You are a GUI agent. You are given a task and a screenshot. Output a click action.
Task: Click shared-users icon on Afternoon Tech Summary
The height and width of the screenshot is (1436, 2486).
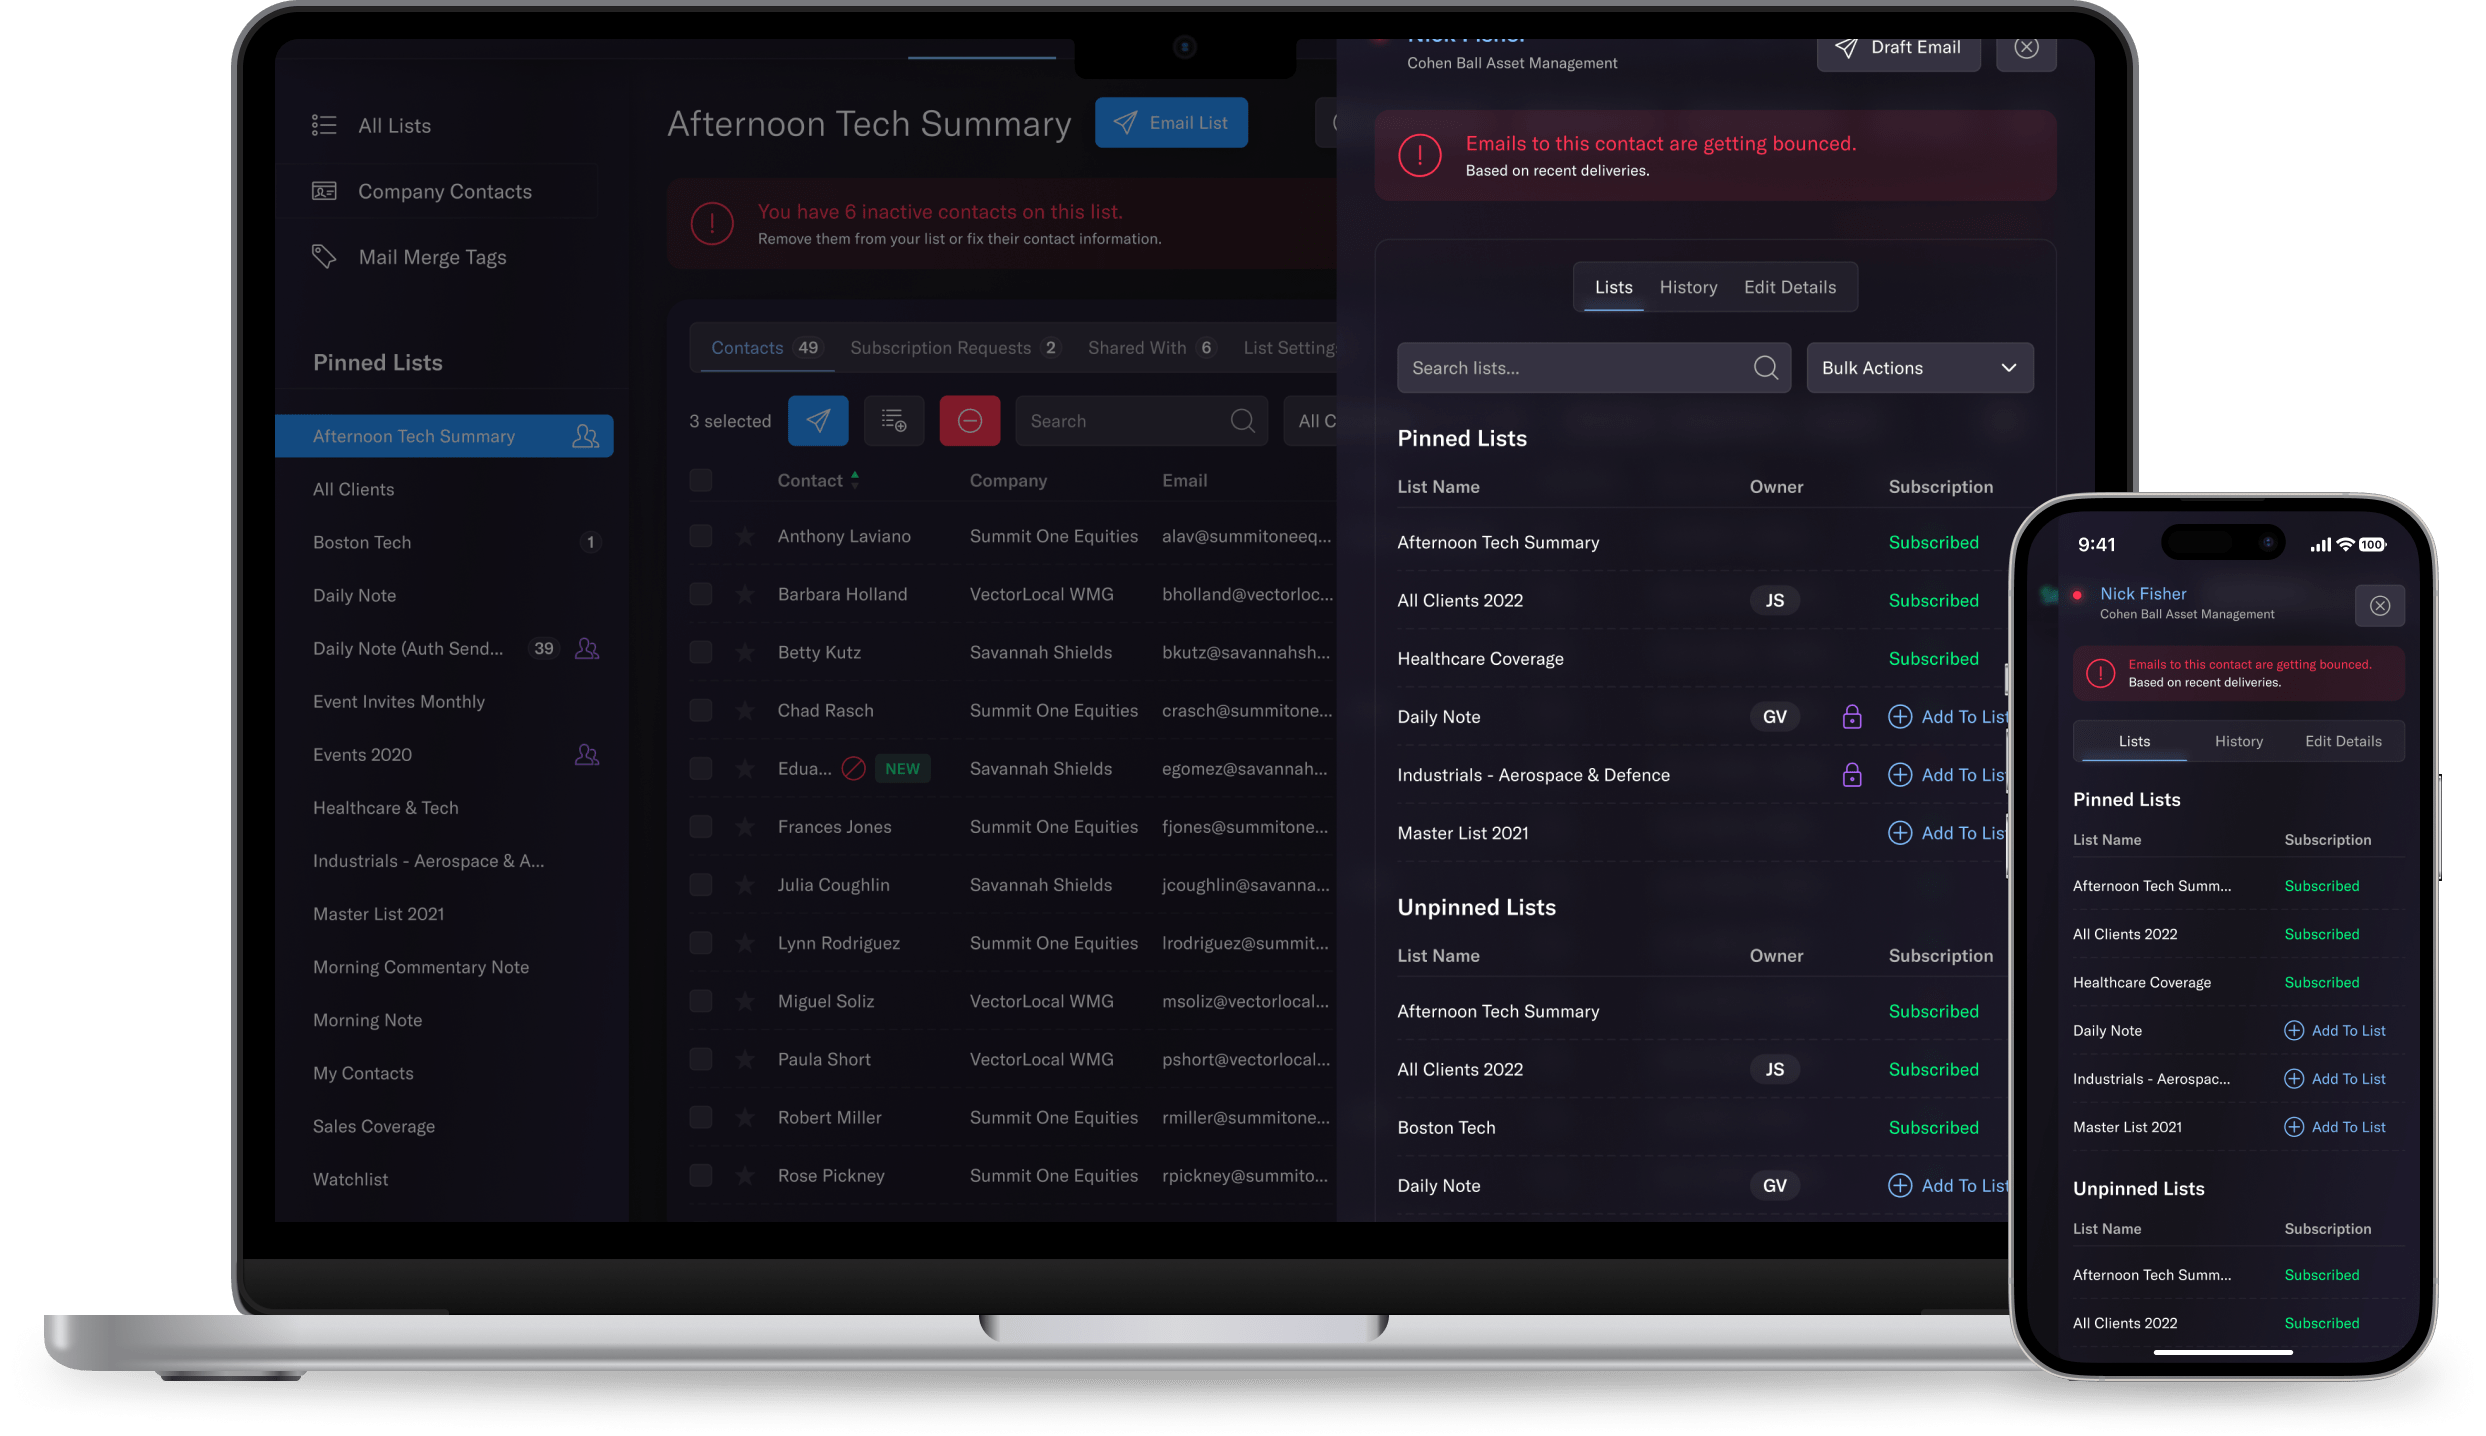586,436
